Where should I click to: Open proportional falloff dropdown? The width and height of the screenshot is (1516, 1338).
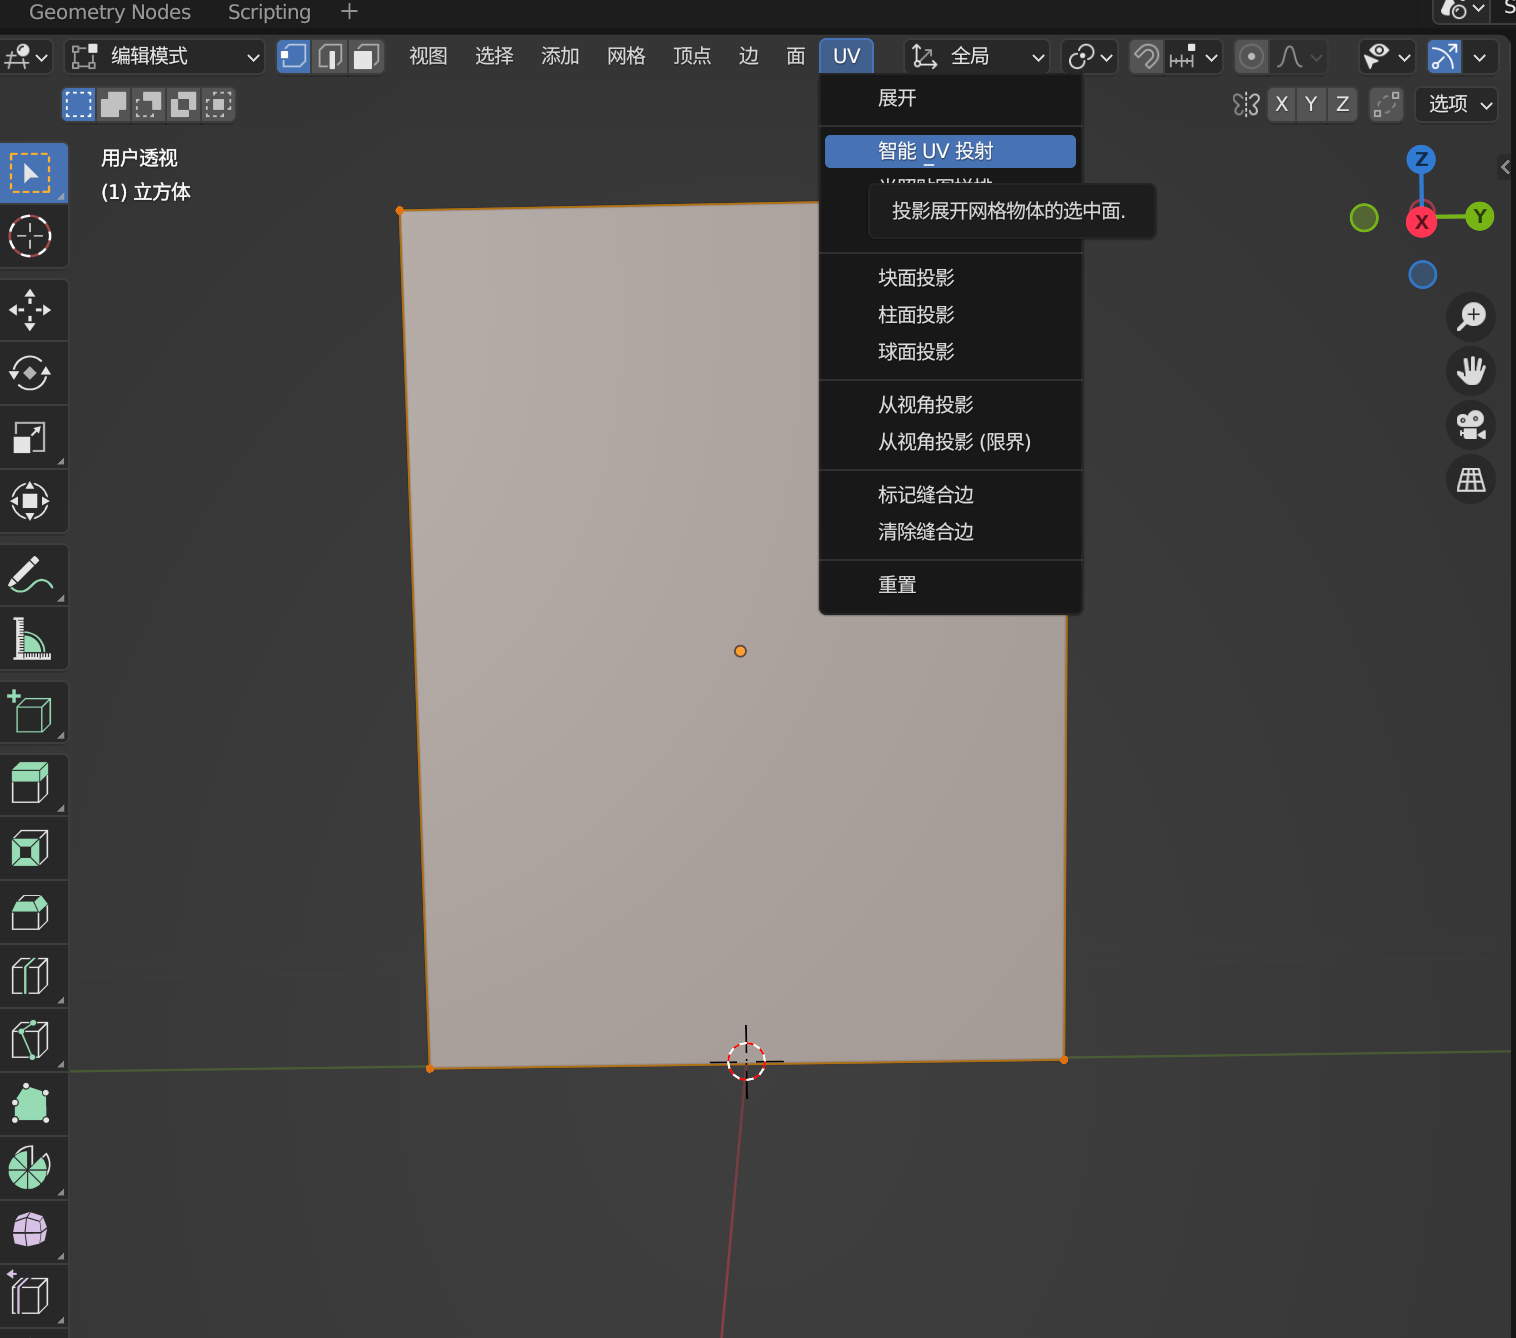(x=1299, y=57)
